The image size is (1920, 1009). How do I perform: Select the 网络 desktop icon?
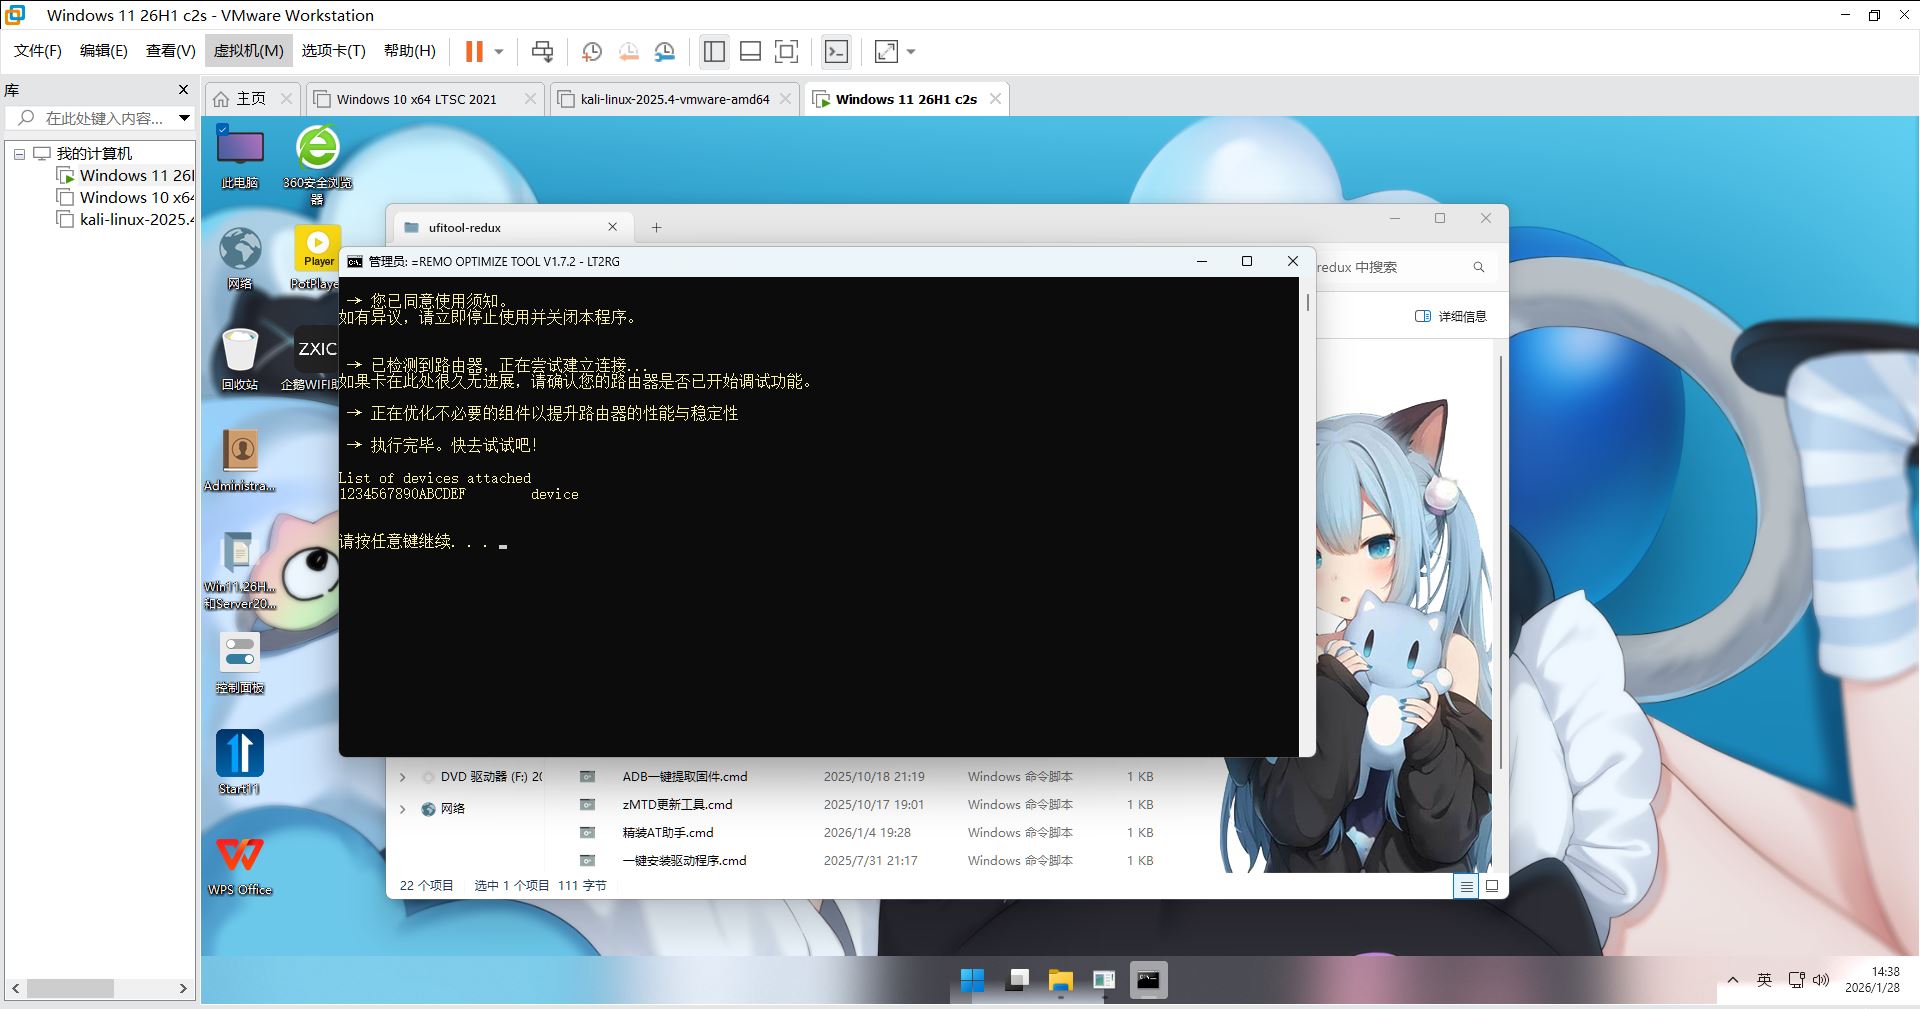point(240,258)
